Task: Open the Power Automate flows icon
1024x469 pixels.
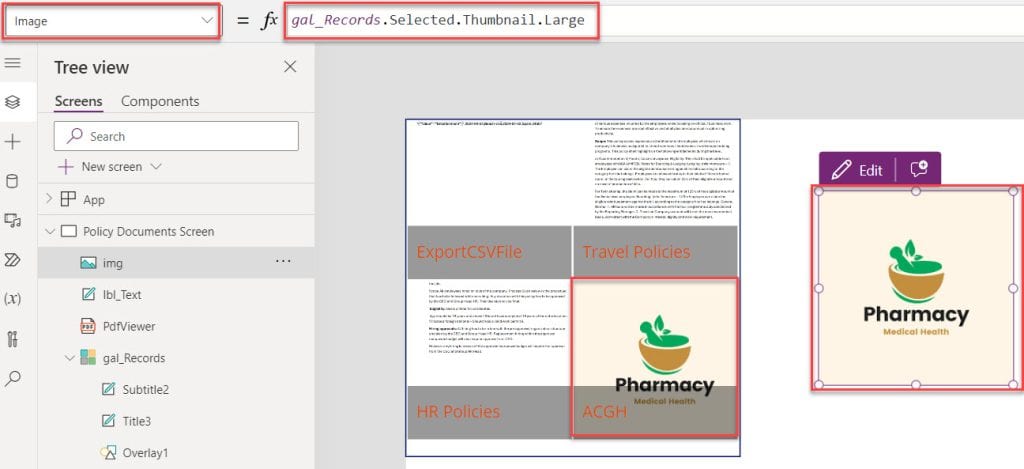Action: click(12, 260)
